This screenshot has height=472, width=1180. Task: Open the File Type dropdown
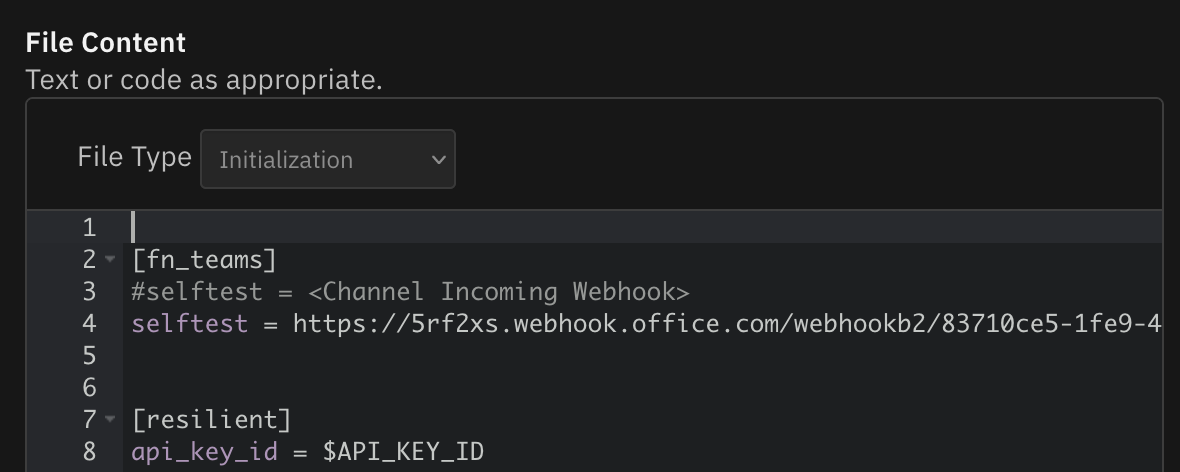(327, 159)
